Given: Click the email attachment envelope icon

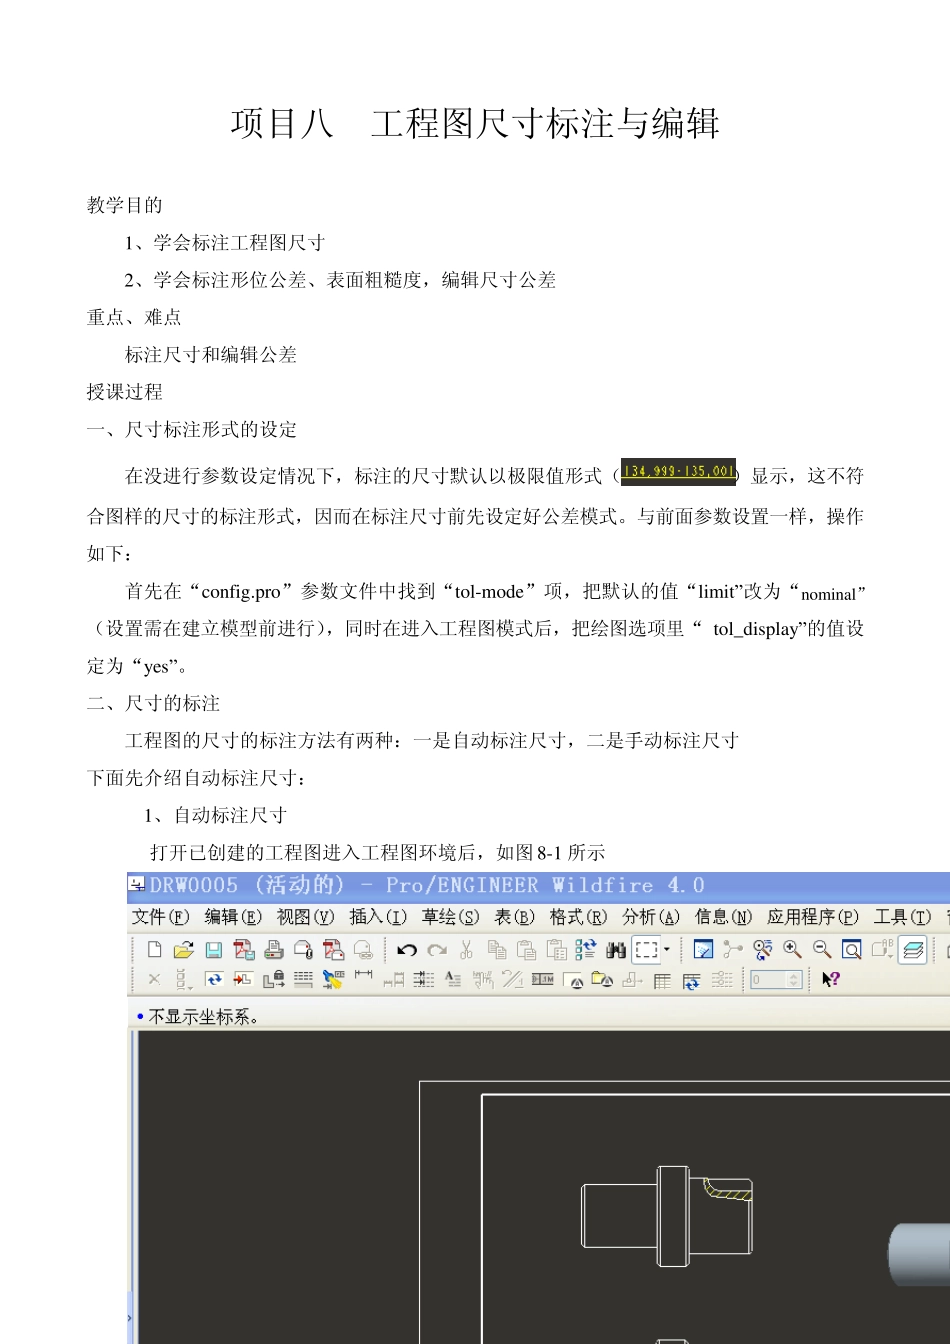Looking at the screenshot, I should [304, 949].
